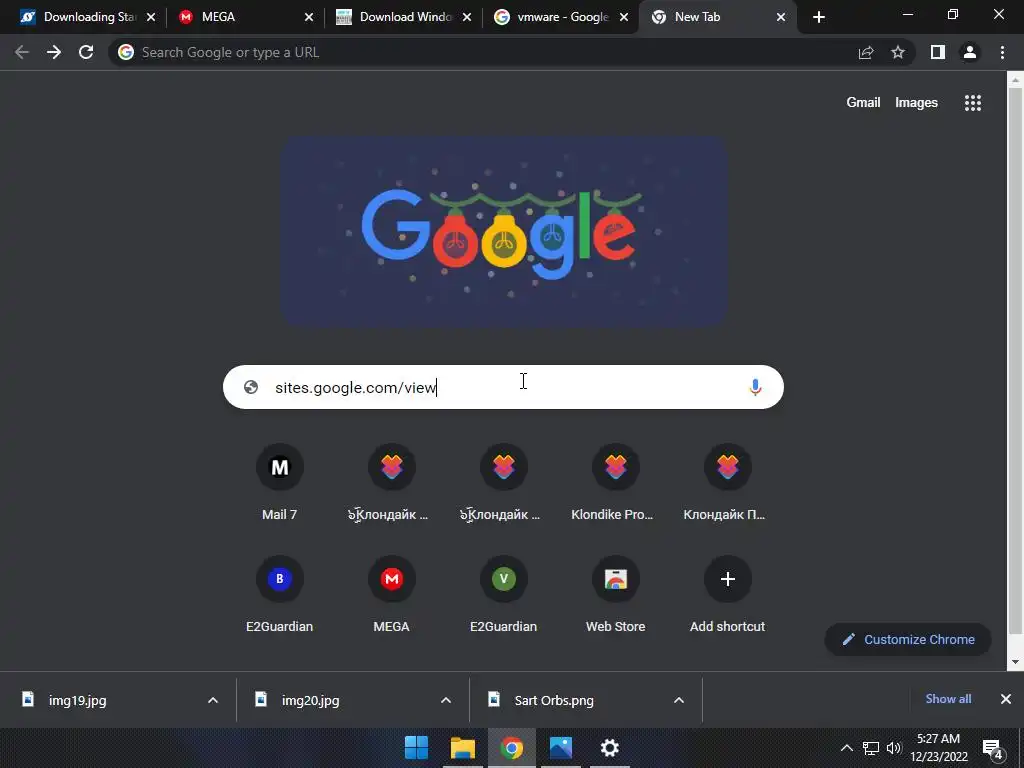1024x768 pixels.
Task: Open the blue B E2Guardian shortcut
Action: tap(280, 594)
